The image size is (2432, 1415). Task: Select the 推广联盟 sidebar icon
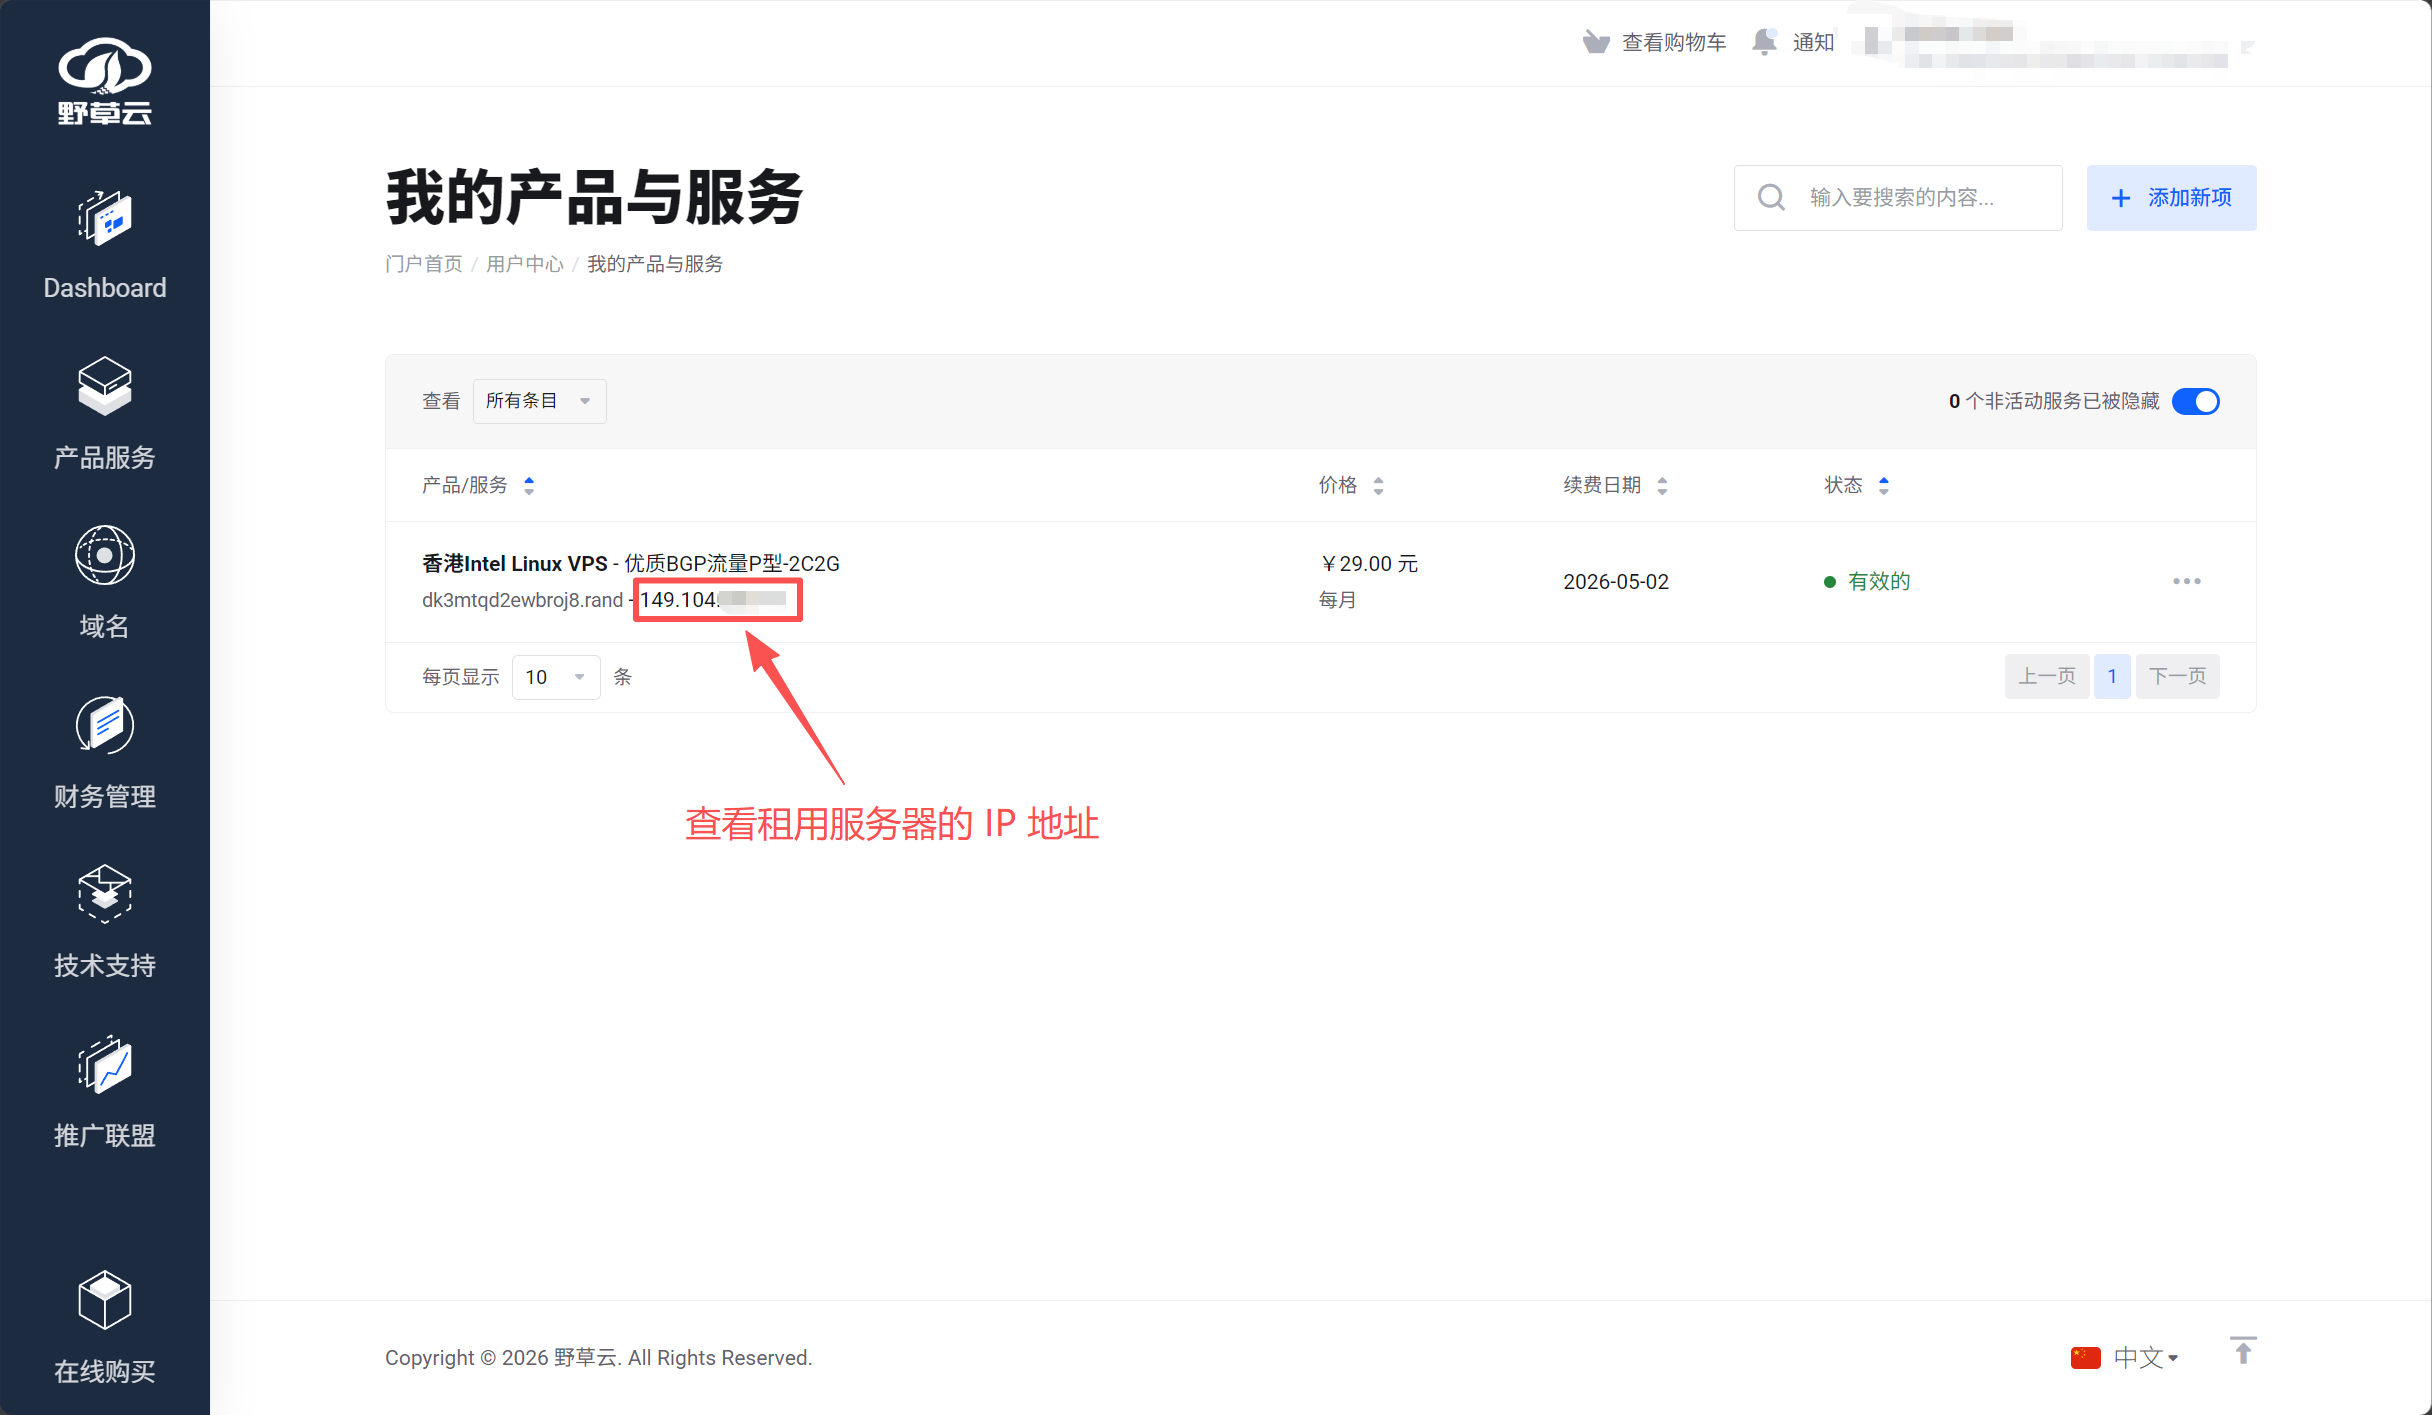tap(104, 1093)
